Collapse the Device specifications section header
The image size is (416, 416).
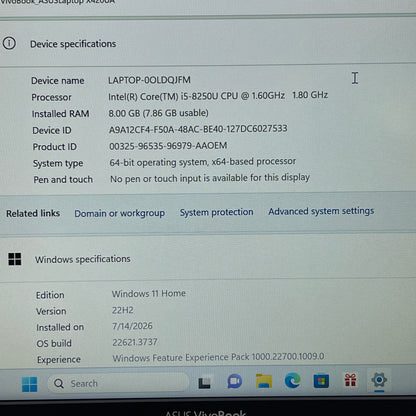208,43
